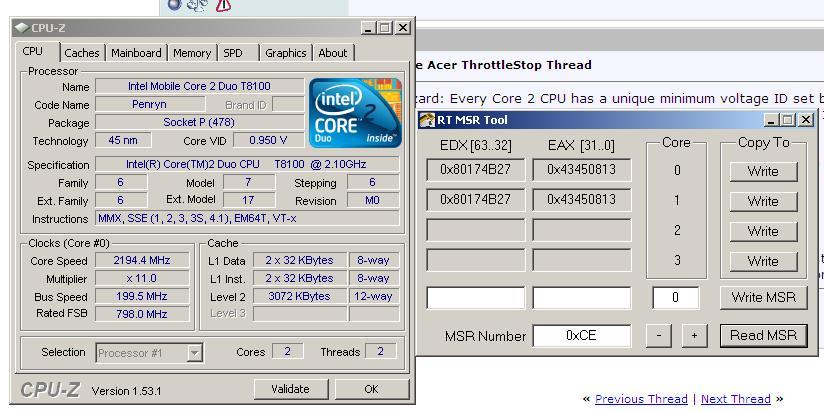Open the Previous Thread link
This screenshot has height=411, width=824.
[x=641, y=399]
